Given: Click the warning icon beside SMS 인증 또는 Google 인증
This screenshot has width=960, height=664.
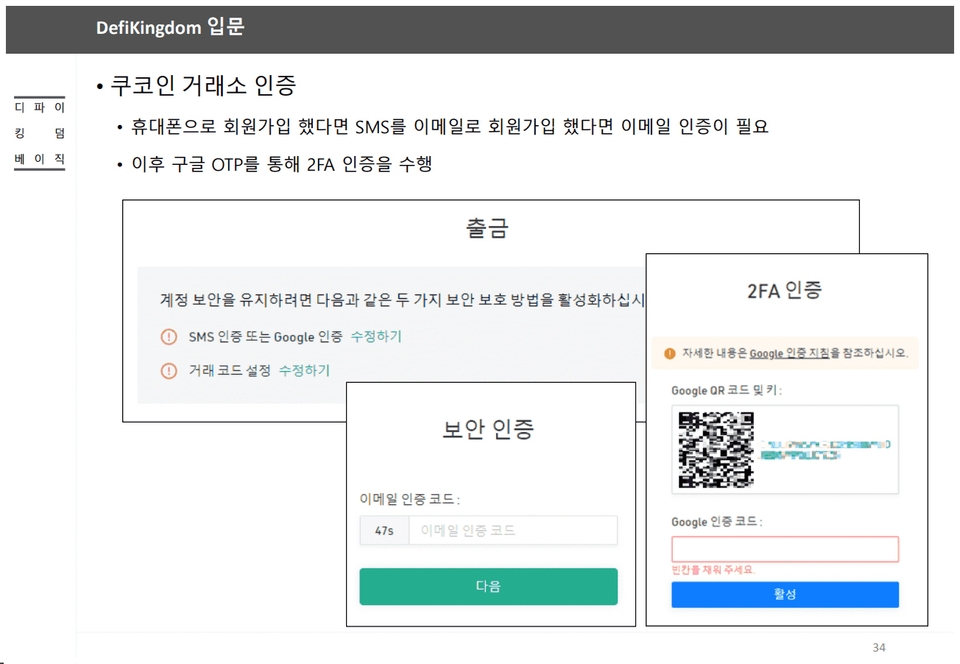Looking at the screenshot, I should pyautogui.click(x=169, y=337).
